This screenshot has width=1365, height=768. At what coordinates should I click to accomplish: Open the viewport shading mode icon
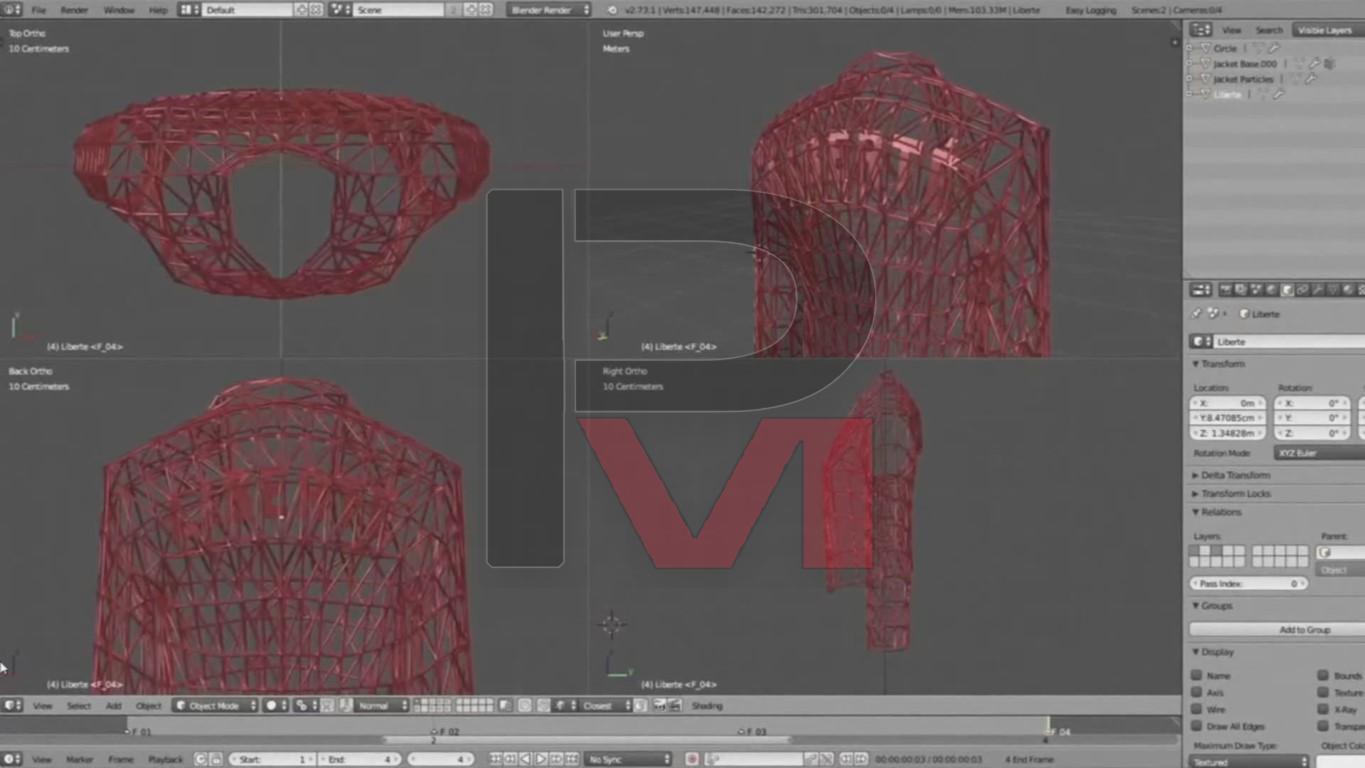point(274,706)
